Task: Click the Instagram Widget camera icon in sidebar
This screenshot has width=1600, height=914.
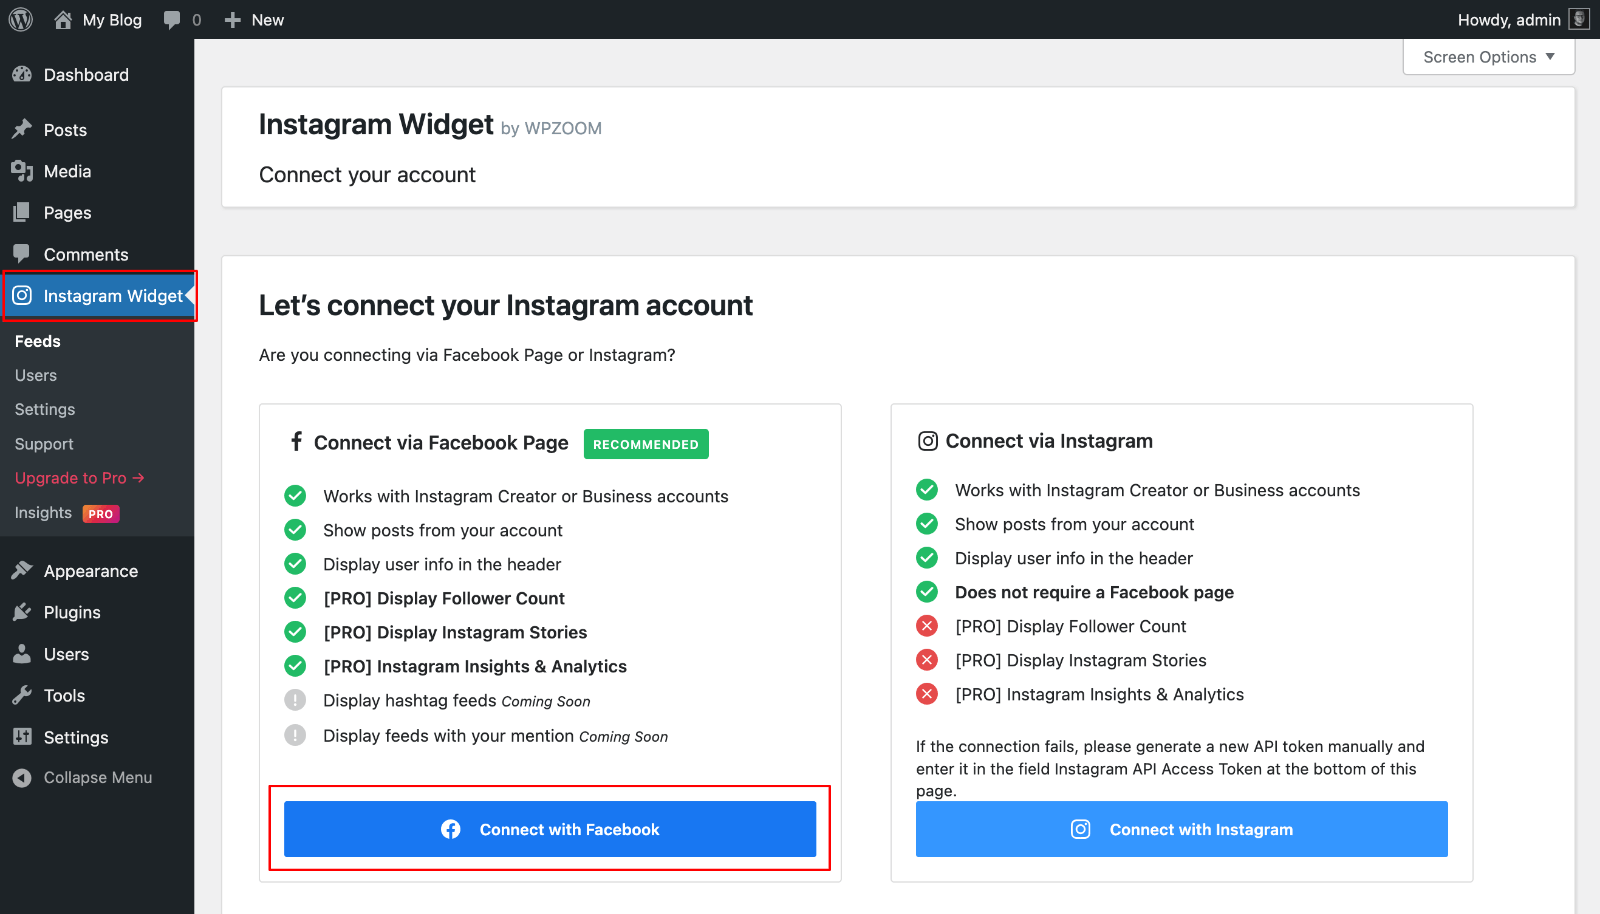Action: click(22, 295)
